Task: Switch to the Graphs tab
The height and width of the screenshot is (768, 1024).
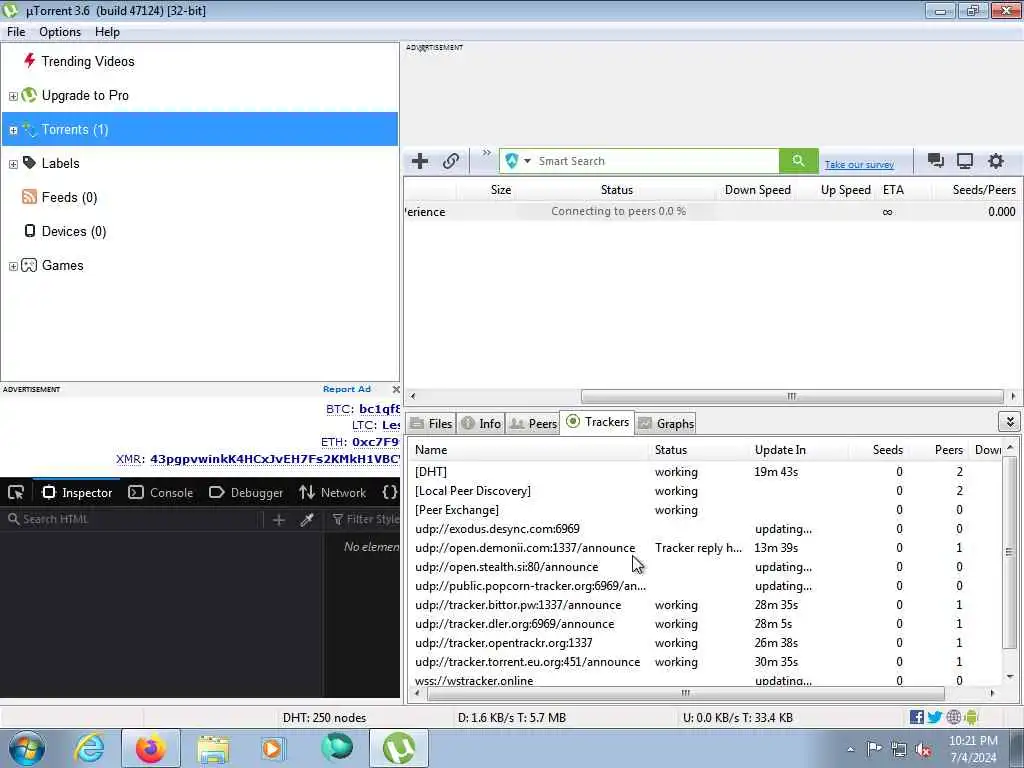Action: pyautogui.click(x=665, y=424)
